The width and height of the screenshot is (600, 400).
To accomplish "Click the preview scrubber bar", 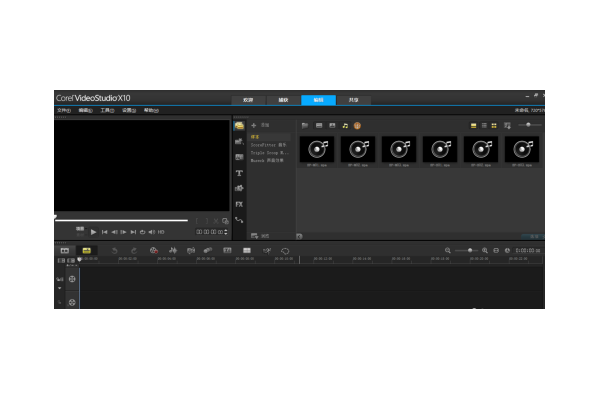I will coord(122,220).
